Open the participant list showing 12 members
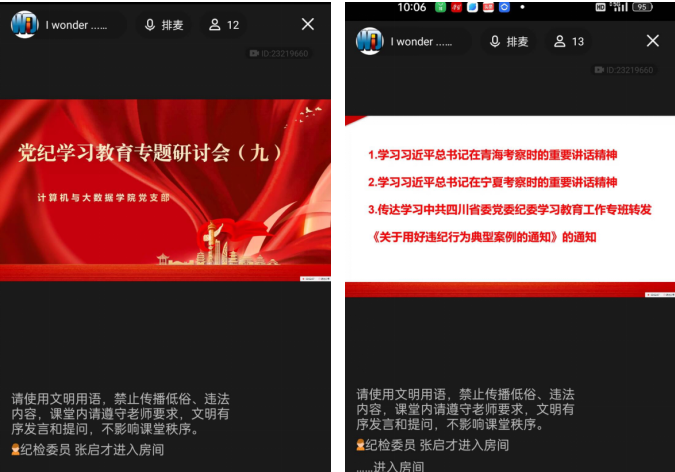The image size is (675, 472). tap(224, 25)
